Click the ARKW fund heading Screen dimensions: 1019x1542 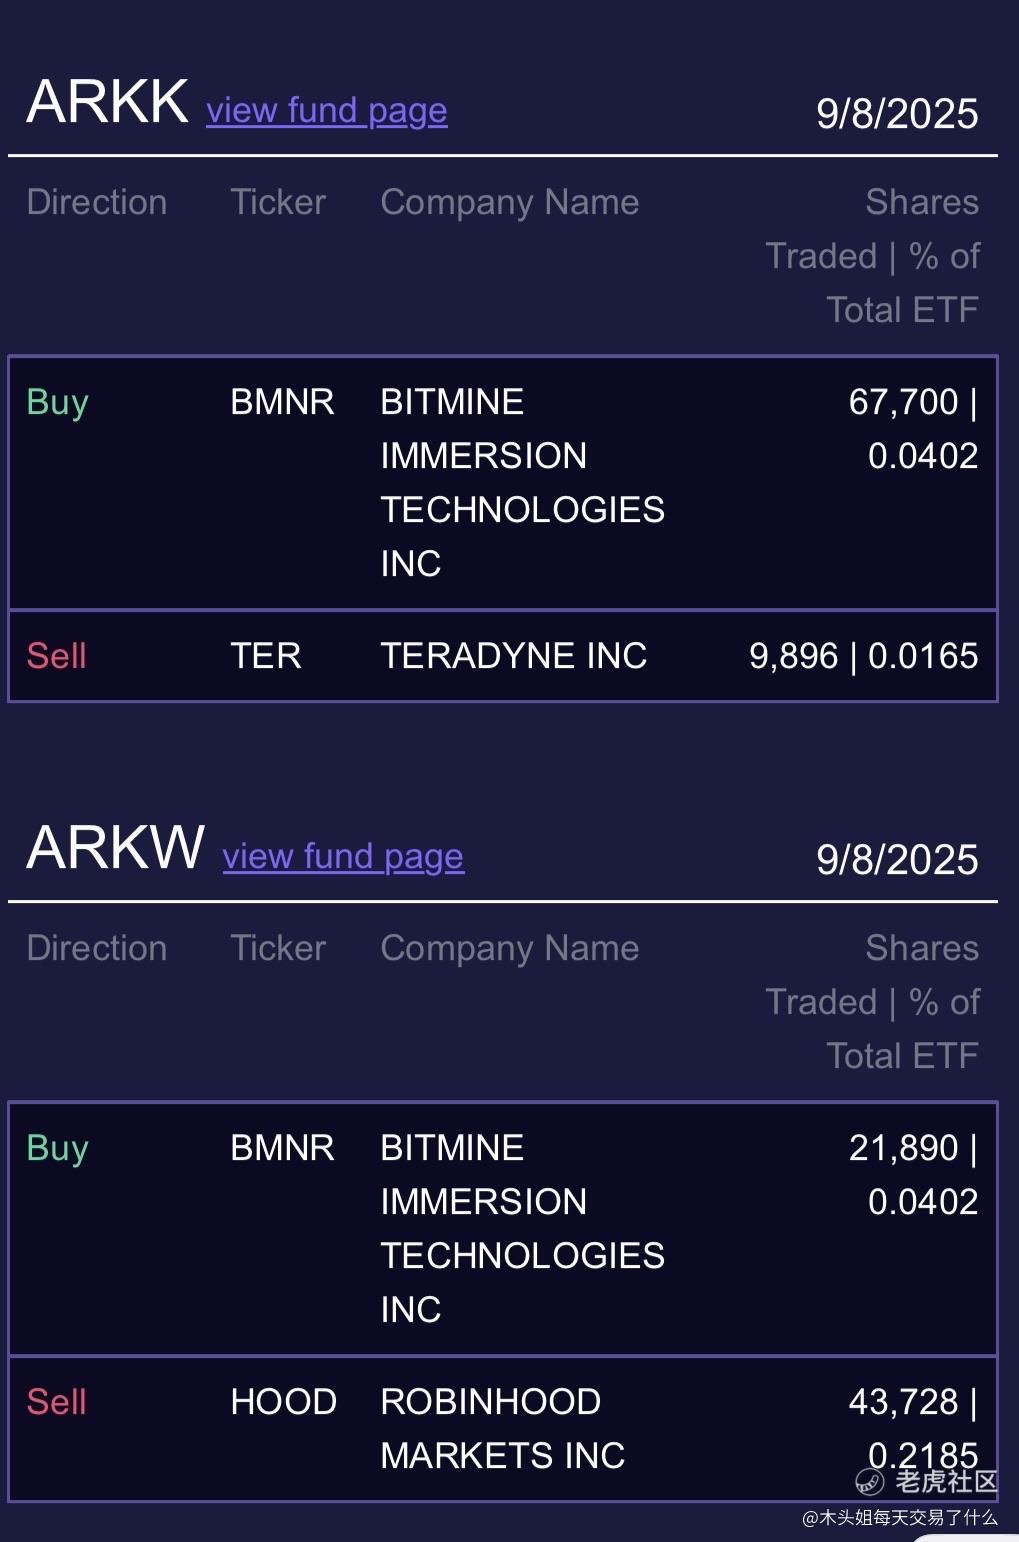pyautogui.click(x=116, y=847)
